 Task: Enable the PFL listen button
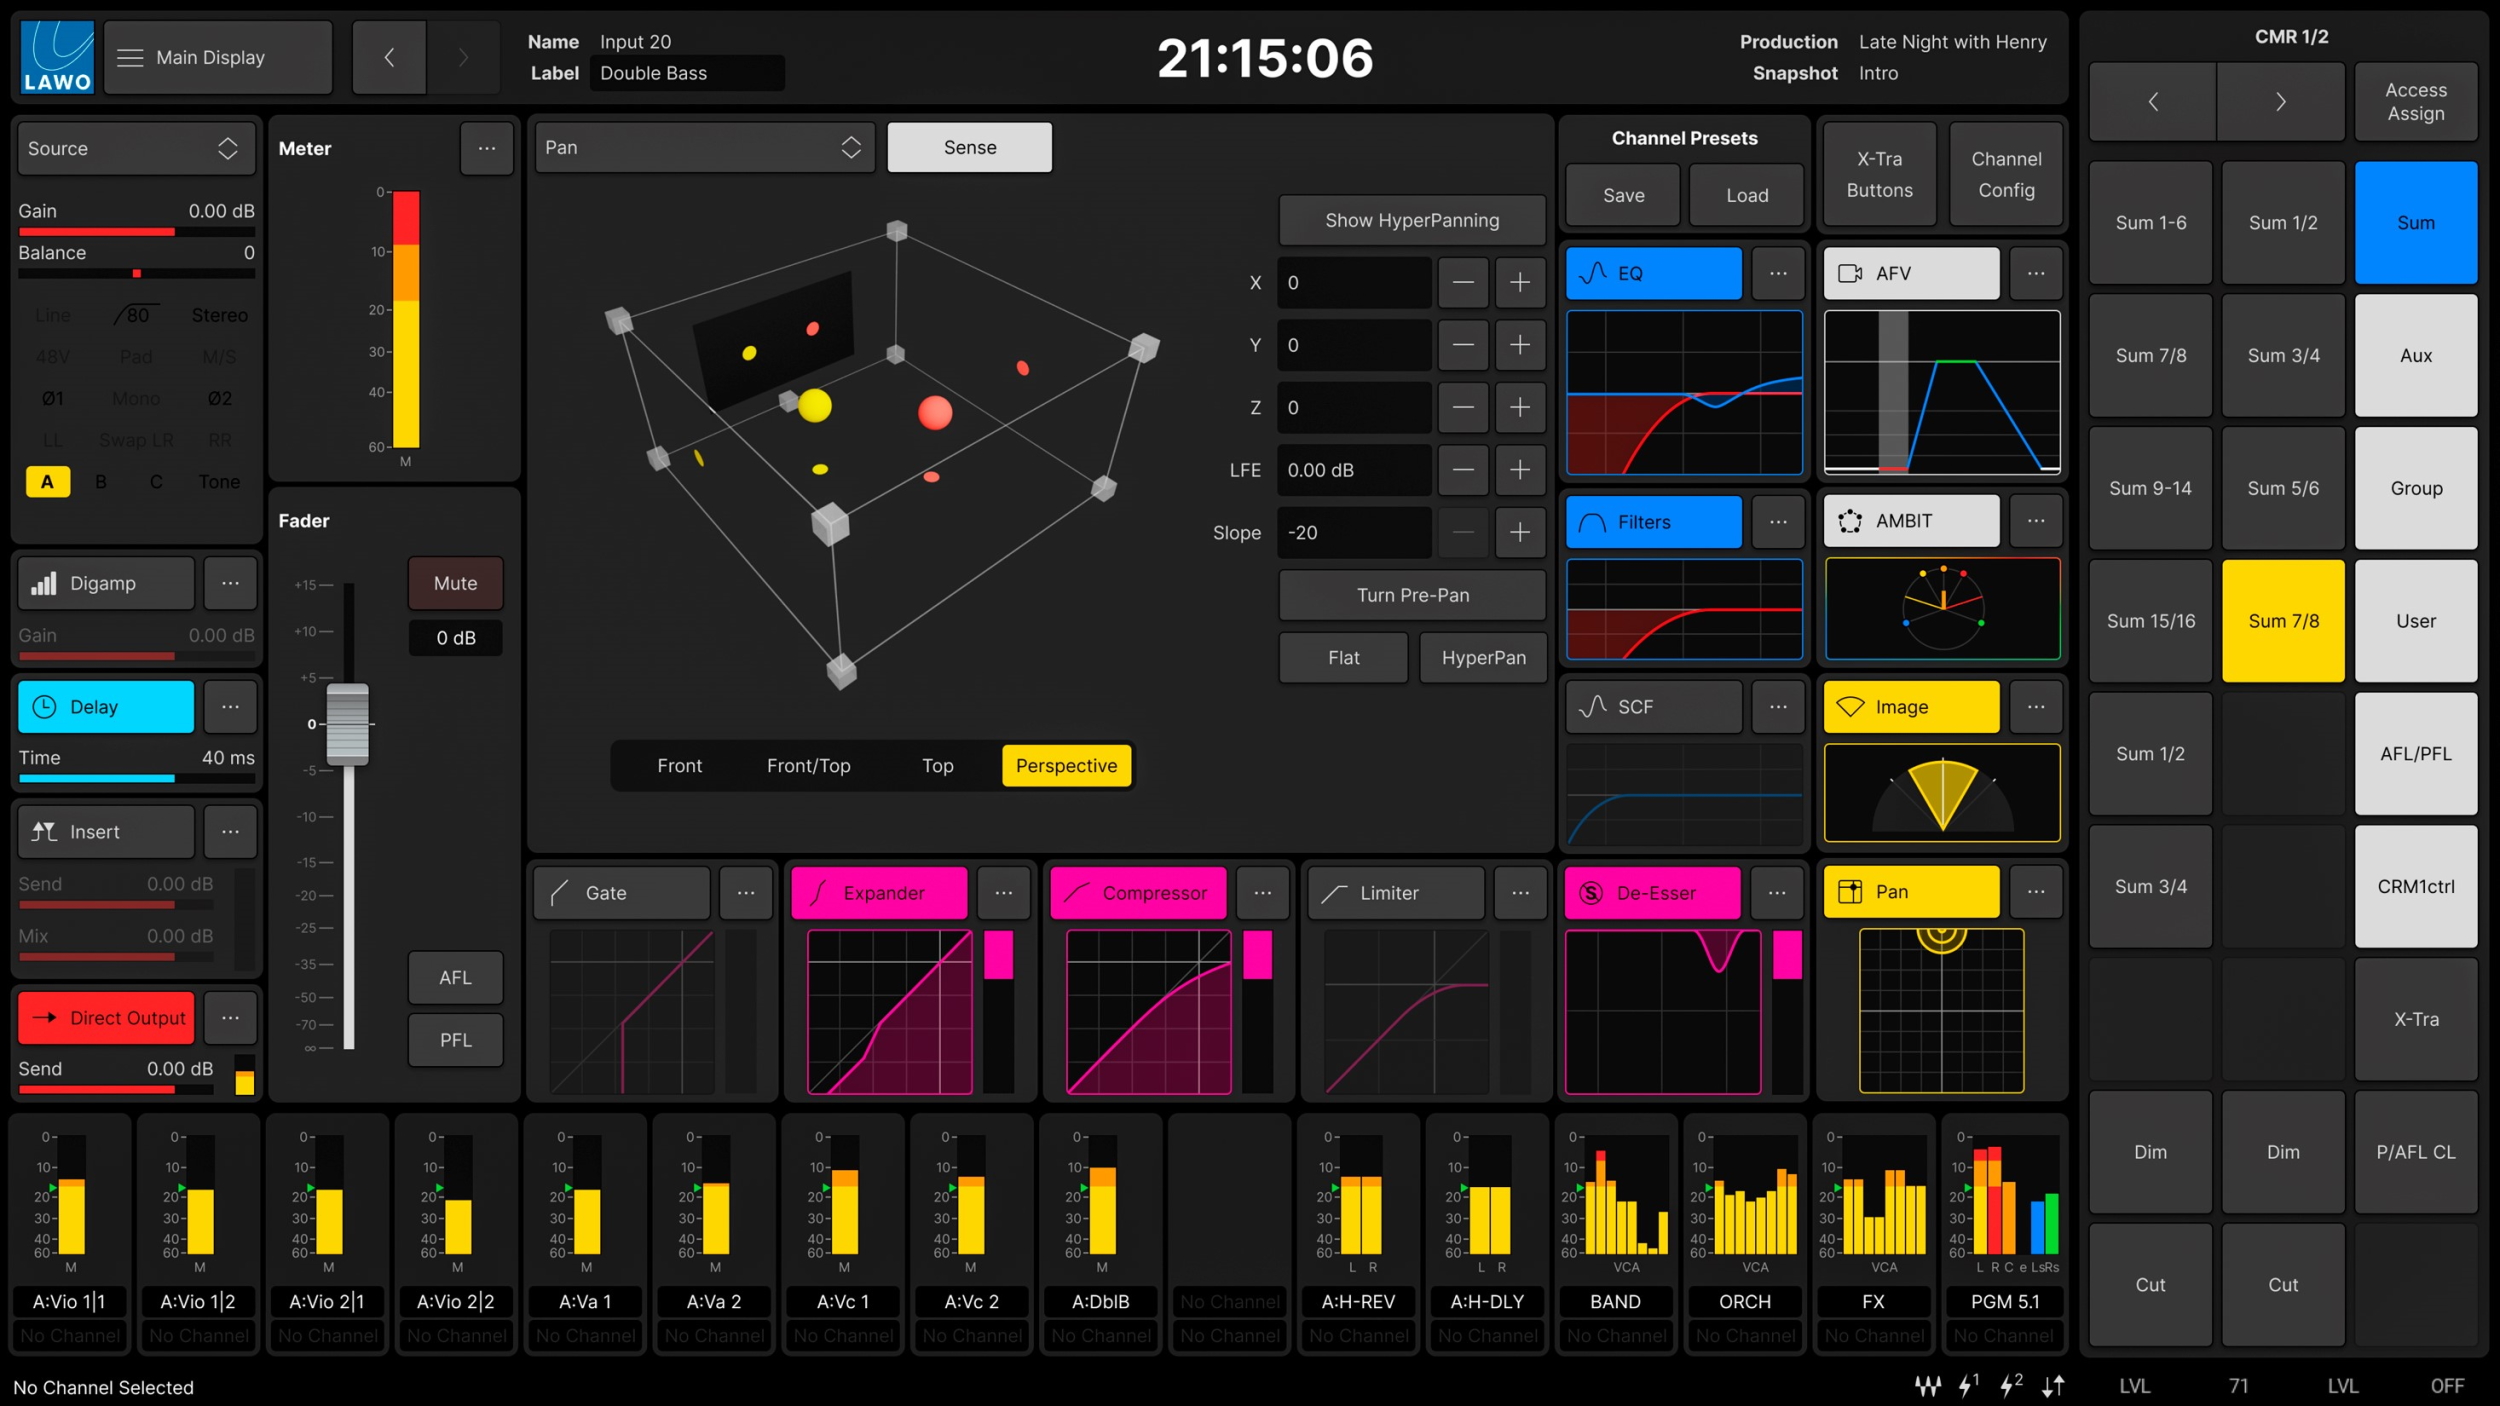pos(455,1040)
